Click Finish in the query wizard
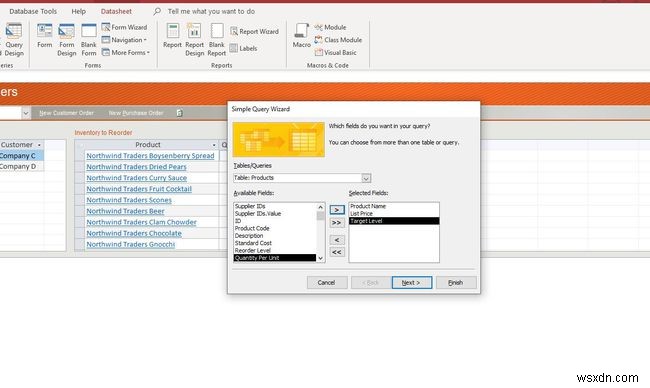The width and height of the screenshot is (650, 388). [456, 283]
